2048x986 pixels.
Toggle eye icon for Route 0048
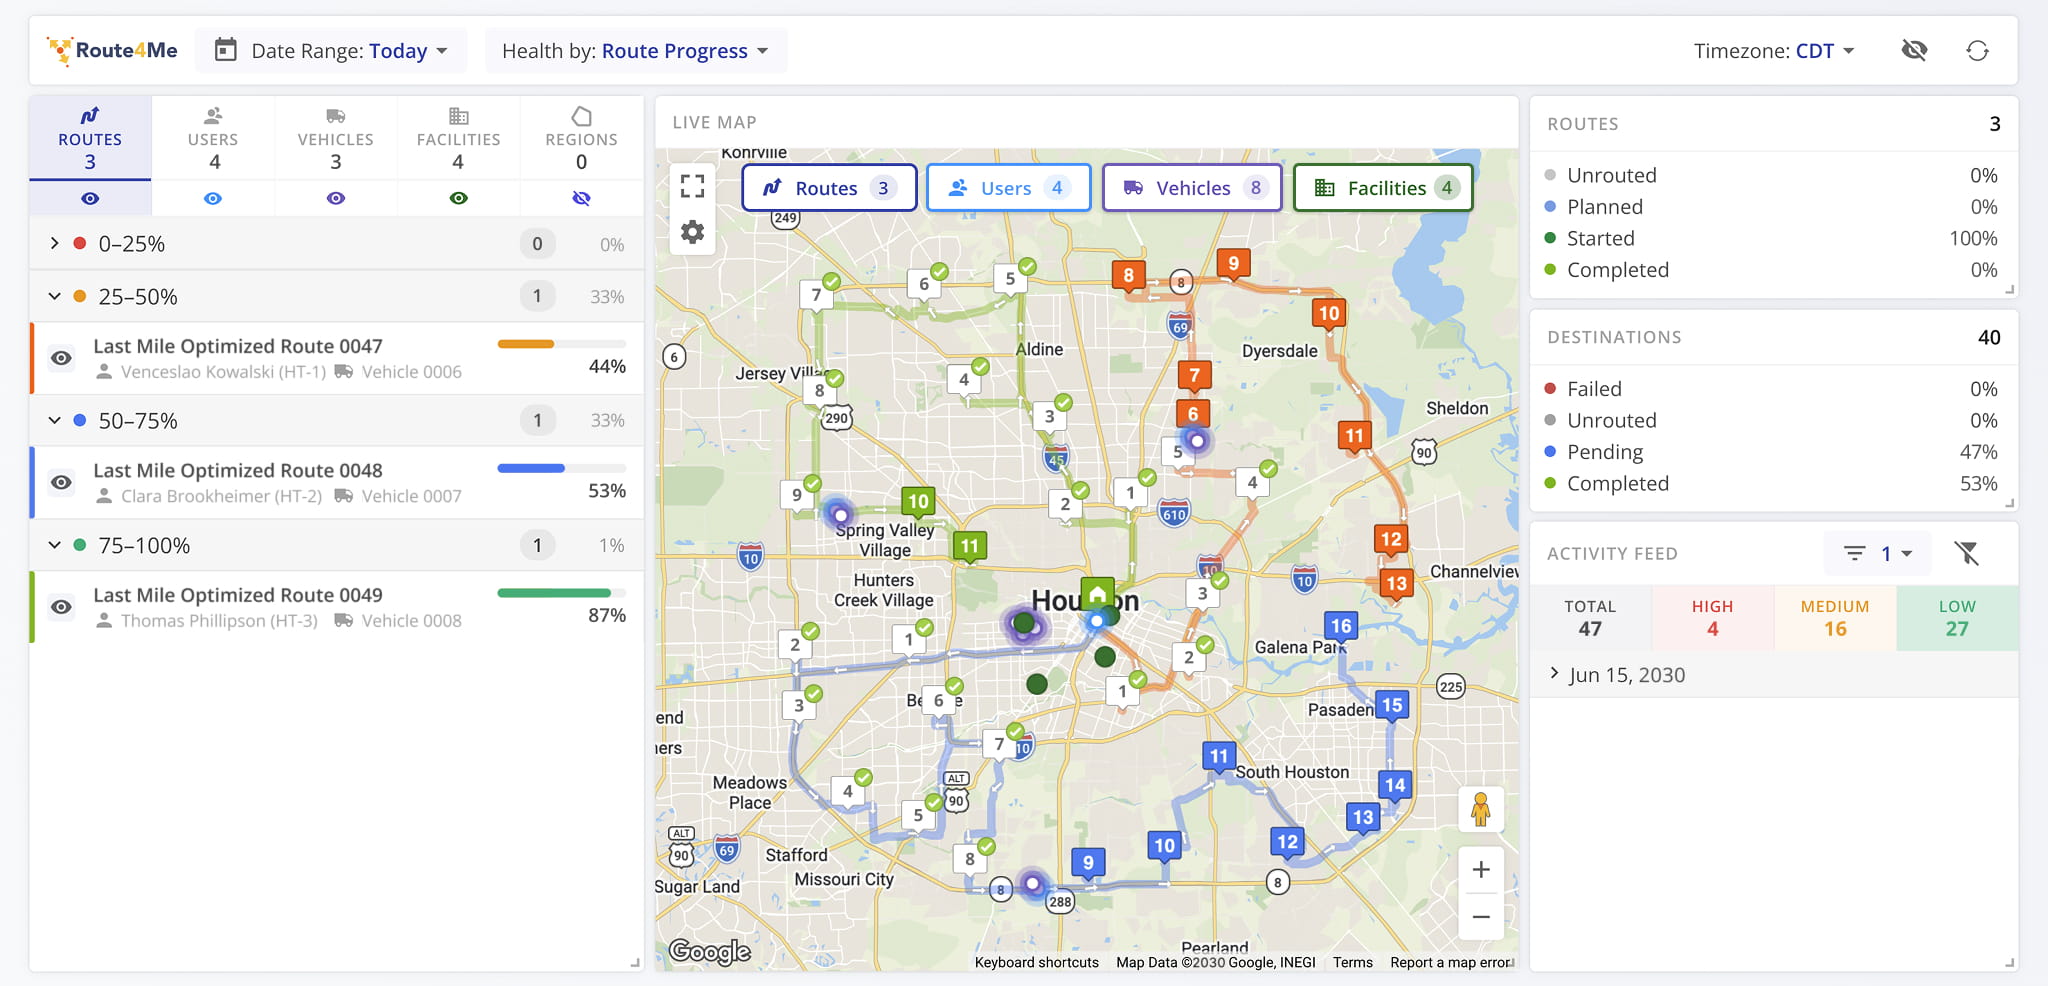pyautogui.click(x=62, y=482)
